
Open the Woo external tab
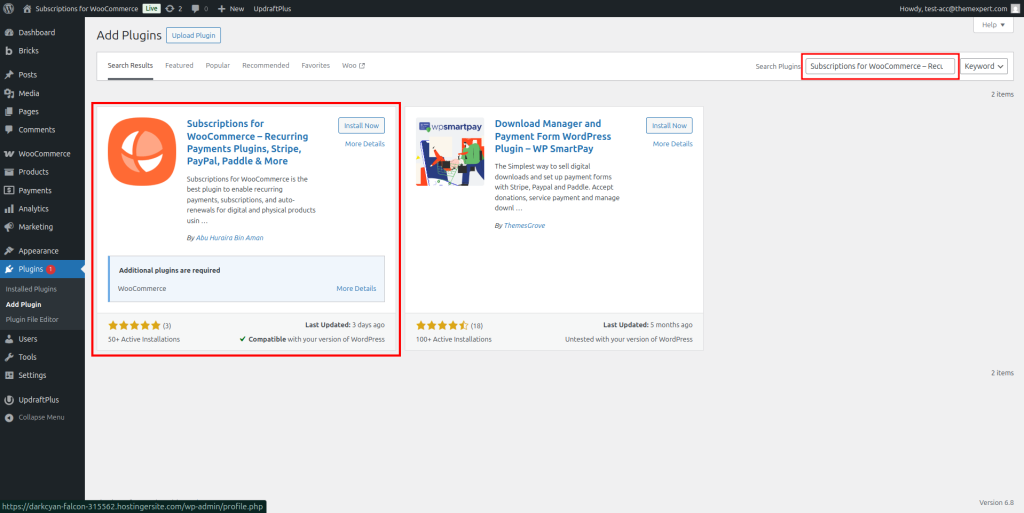click(x=353, y=66)
